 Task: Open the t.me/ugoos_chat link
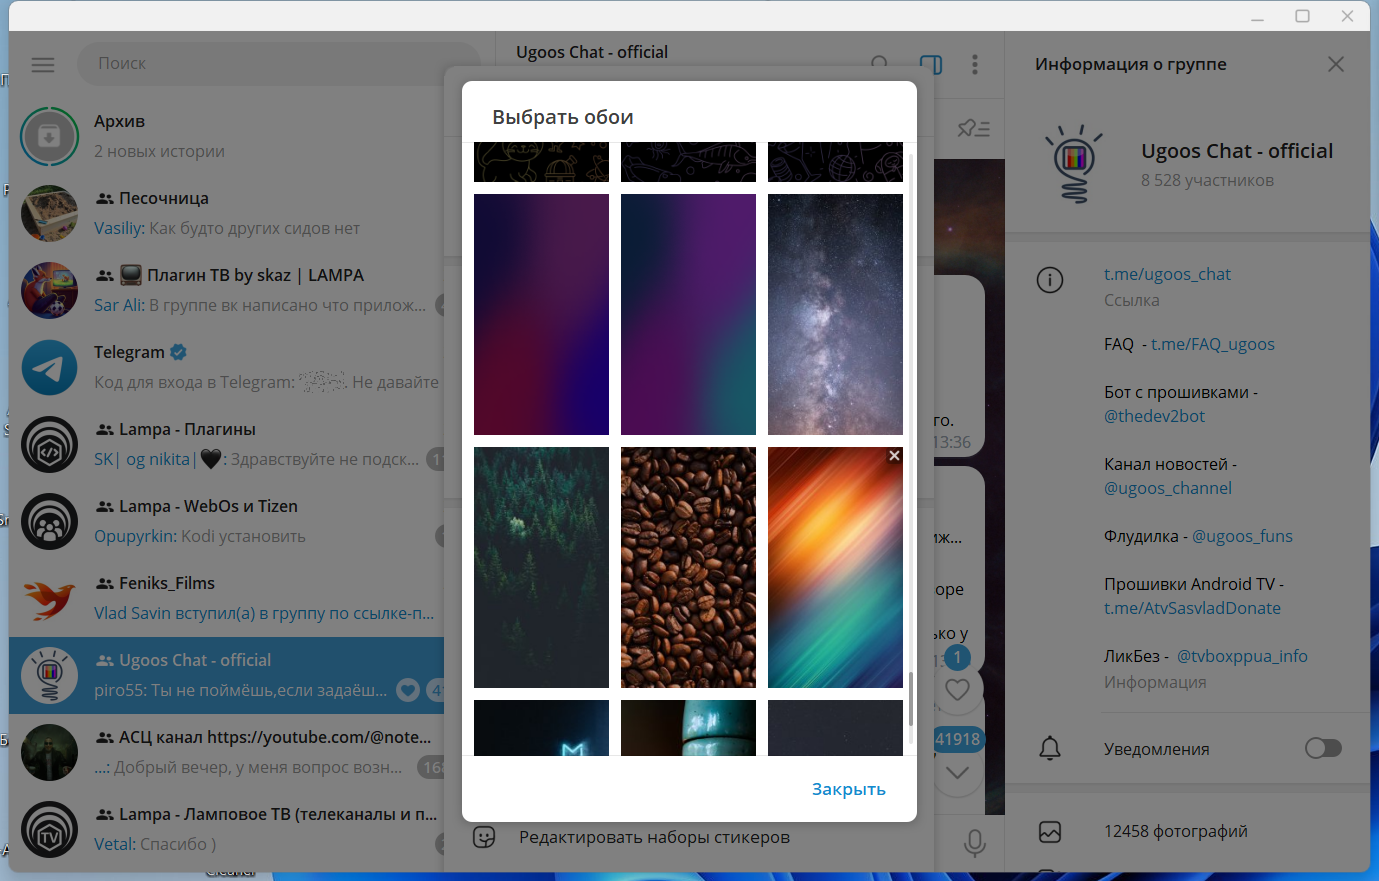1167,274
